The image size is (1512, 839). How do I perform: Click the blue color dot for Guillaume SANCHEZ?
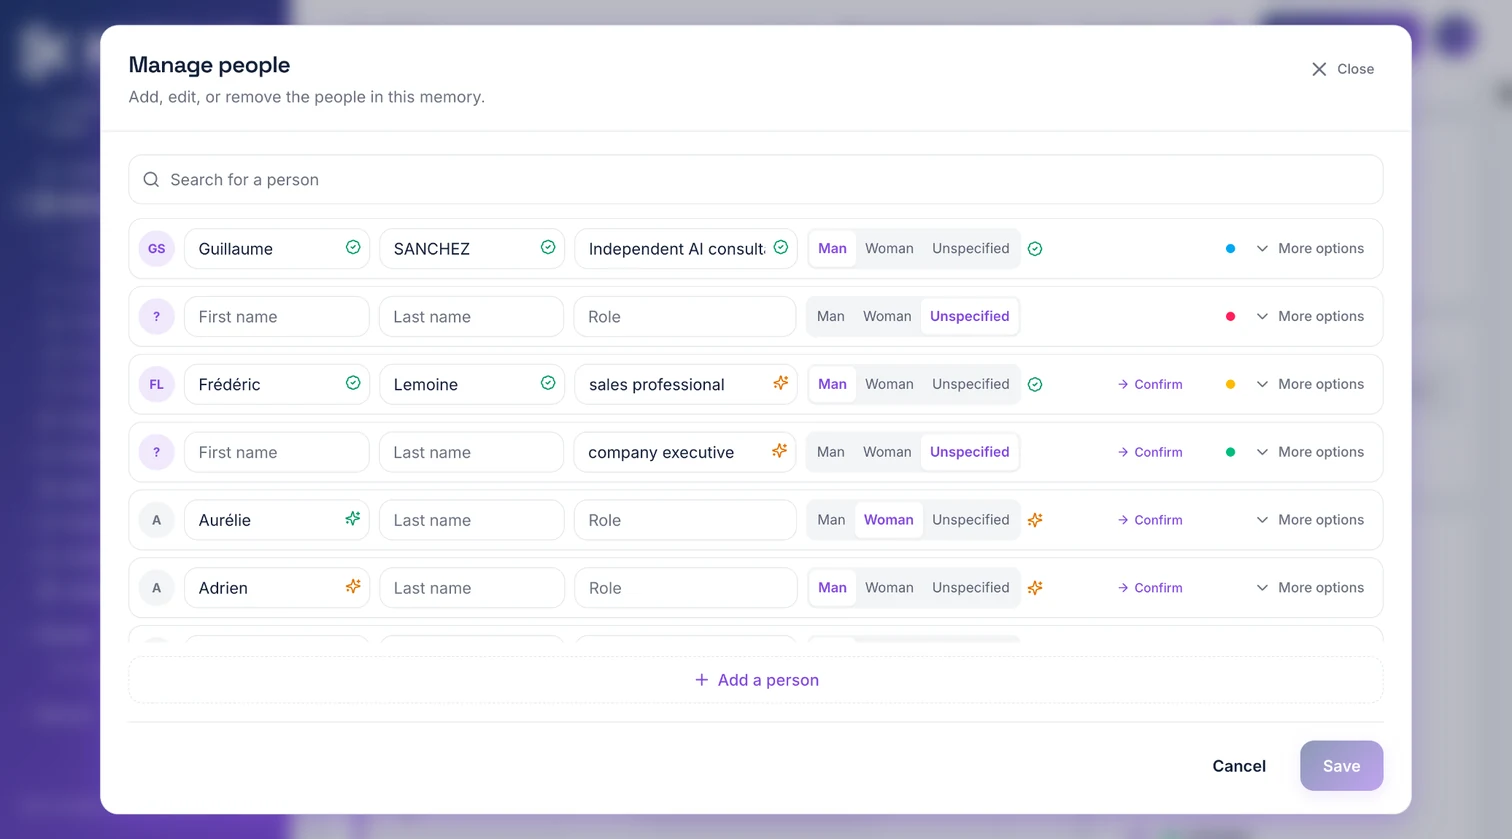pos(1230,249)
